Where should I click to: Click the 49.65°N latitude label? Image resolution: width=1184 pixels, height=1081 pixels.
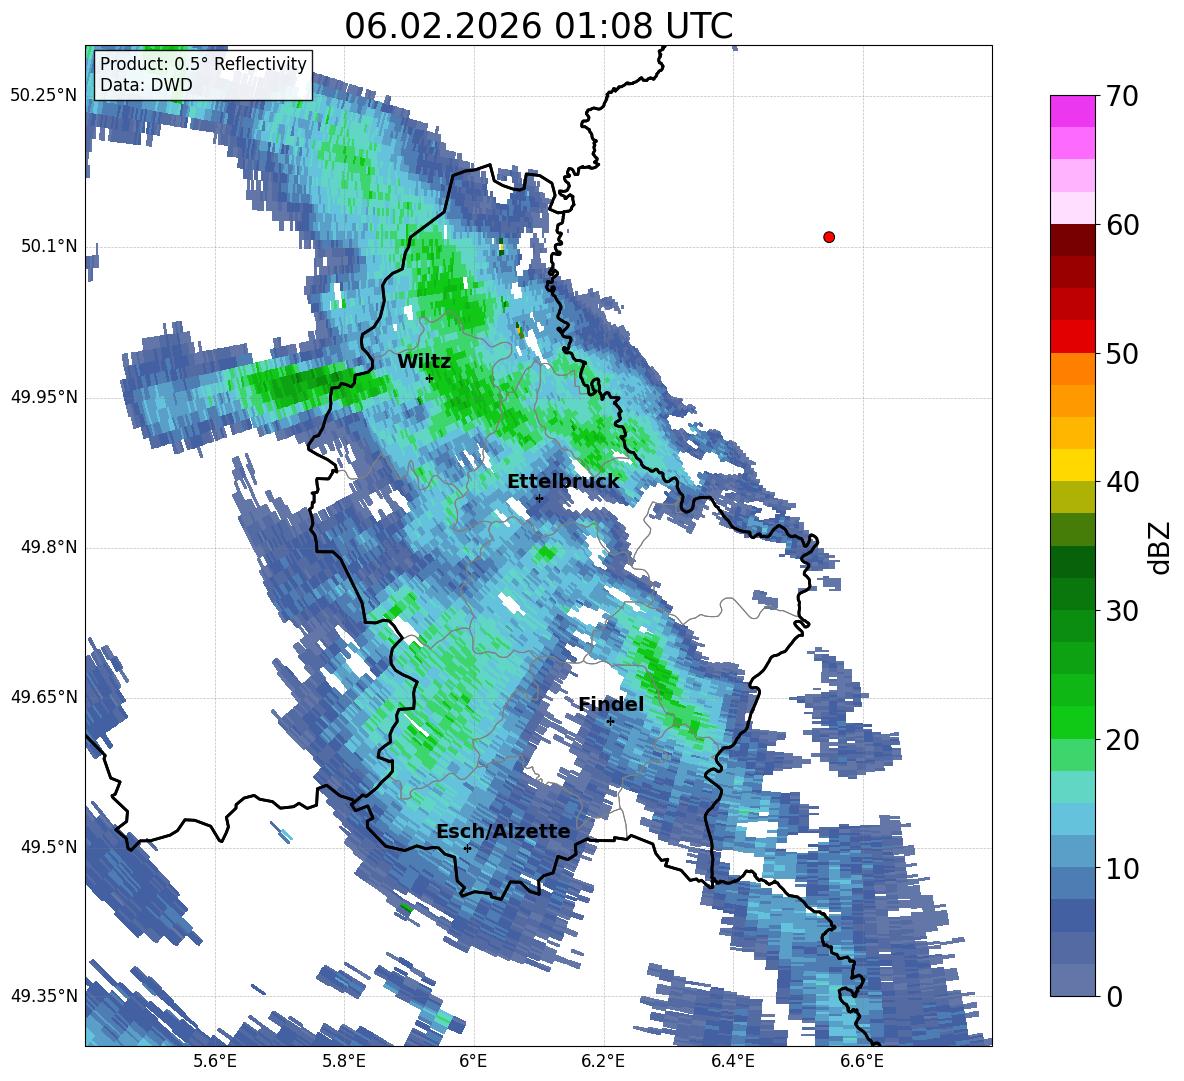coord(44,697)
